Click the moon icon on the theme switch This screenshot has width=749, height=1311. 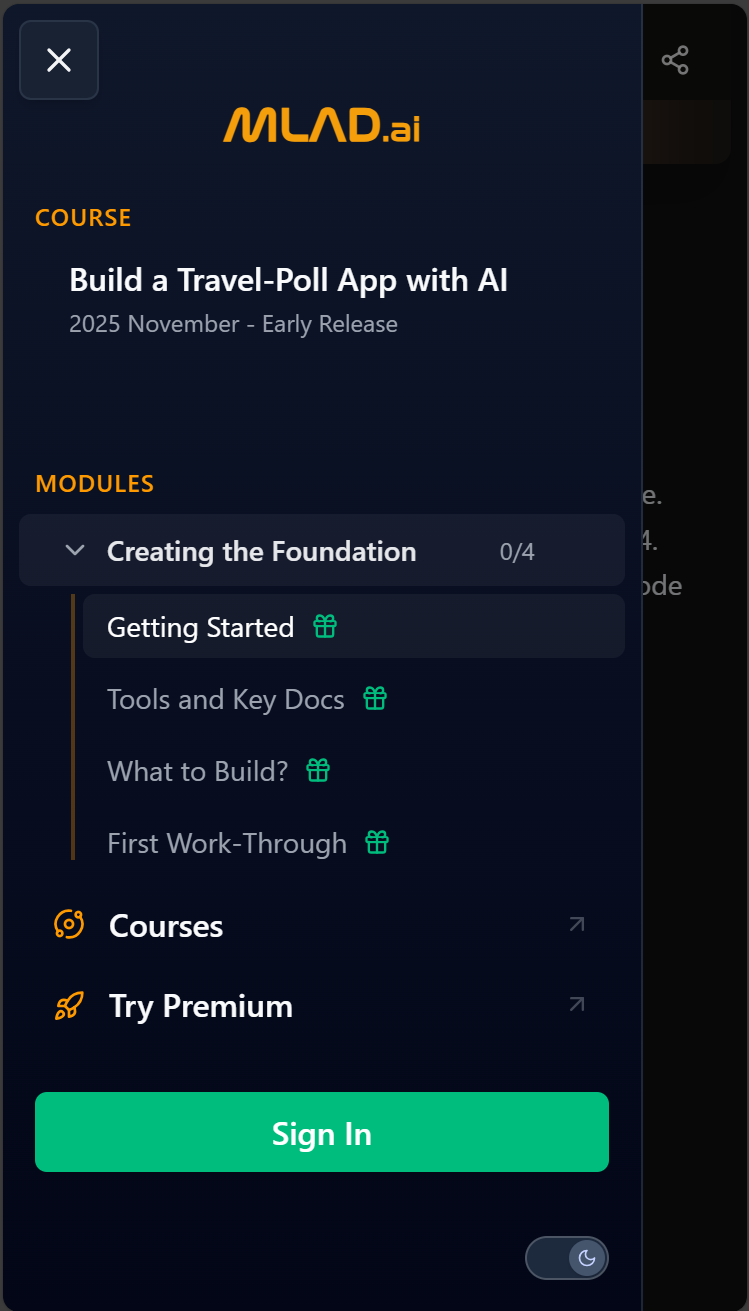pos(586,1258)
